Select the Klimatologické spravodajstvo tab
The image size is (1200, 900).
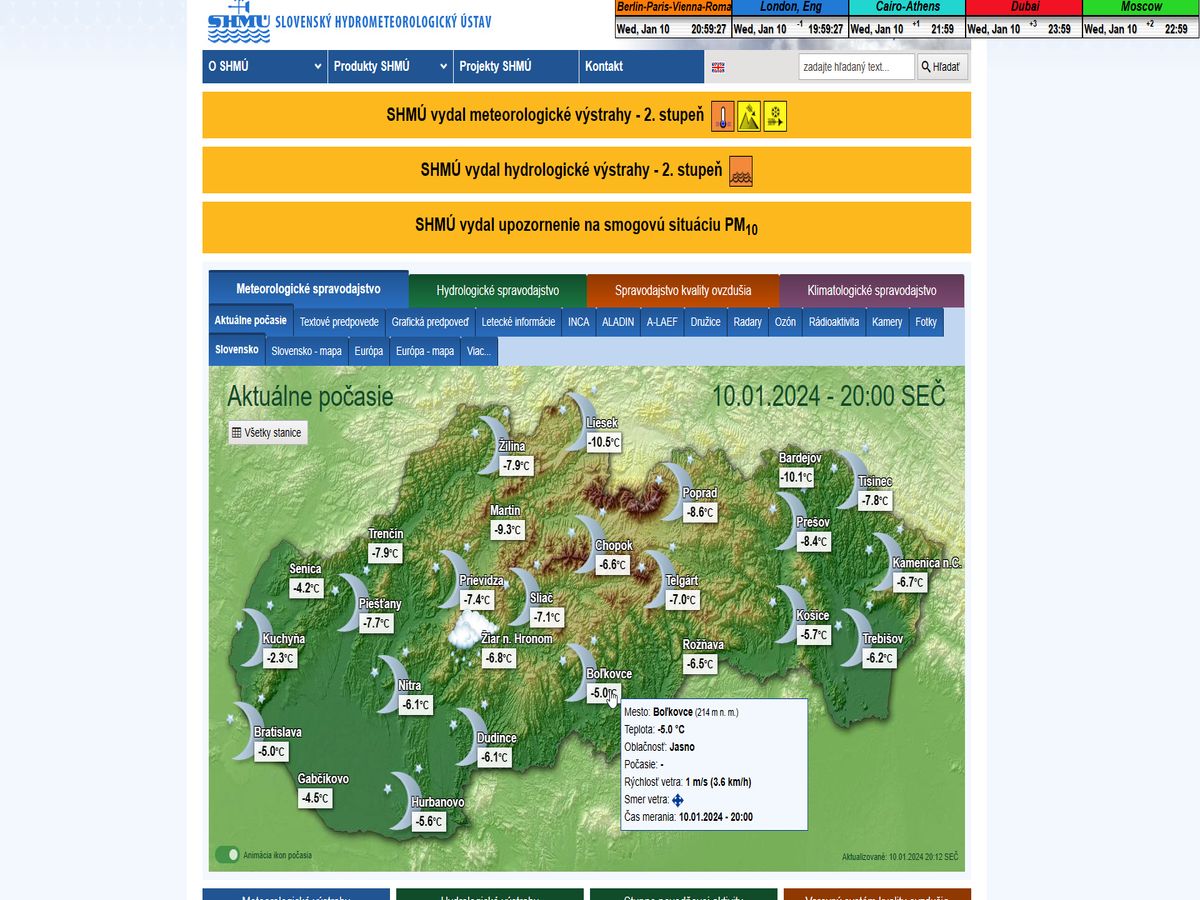871,291
